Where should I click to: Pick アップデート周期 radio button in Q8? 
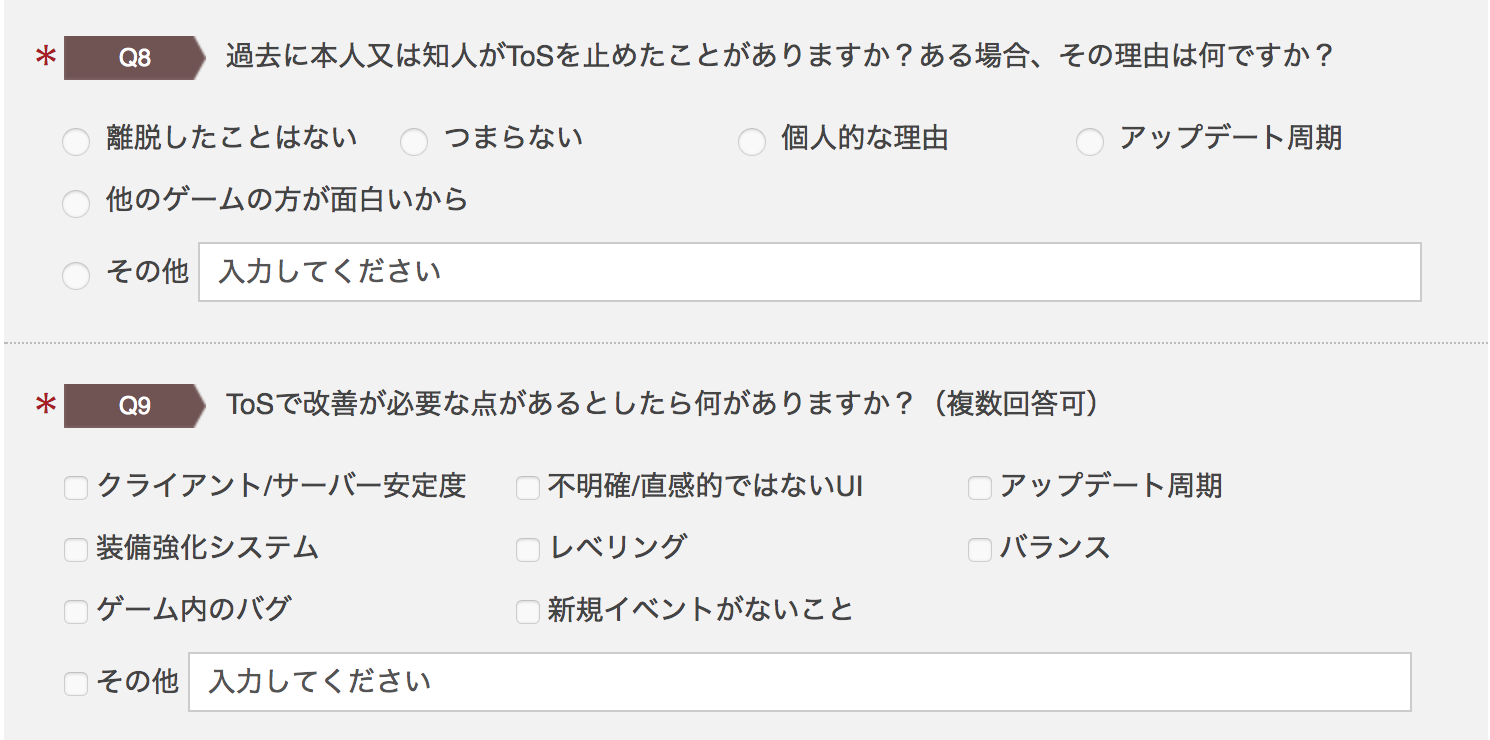pos(1090,142)
